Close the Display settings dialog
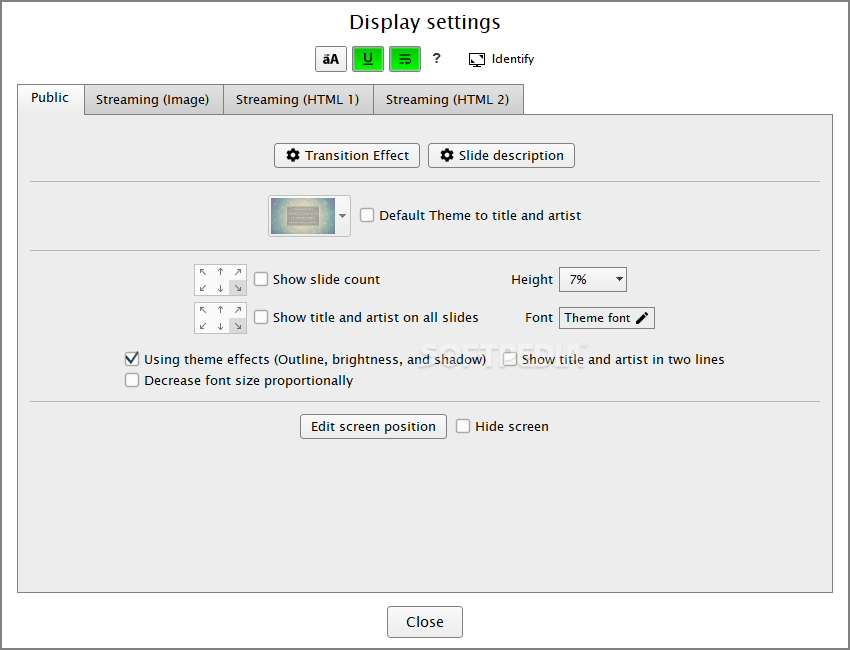Viewport: 850px width, 650px height. [x=425, y=622]
